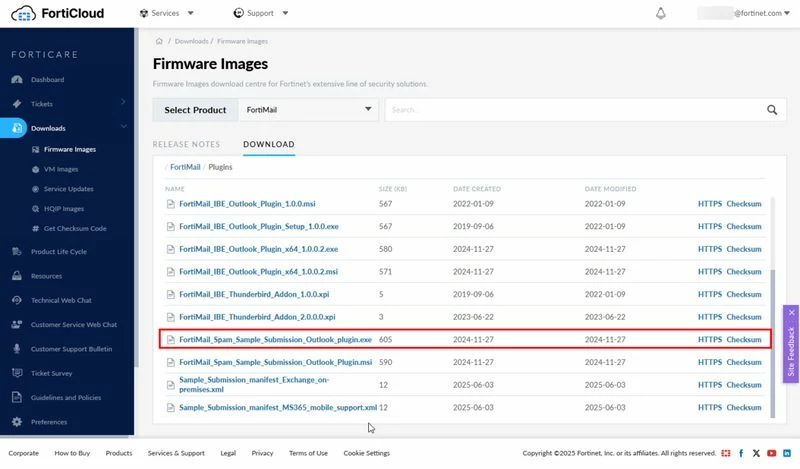800x469 pixels.
Task: Select the Downloads sidebar icon
Action: coord(17,128)
